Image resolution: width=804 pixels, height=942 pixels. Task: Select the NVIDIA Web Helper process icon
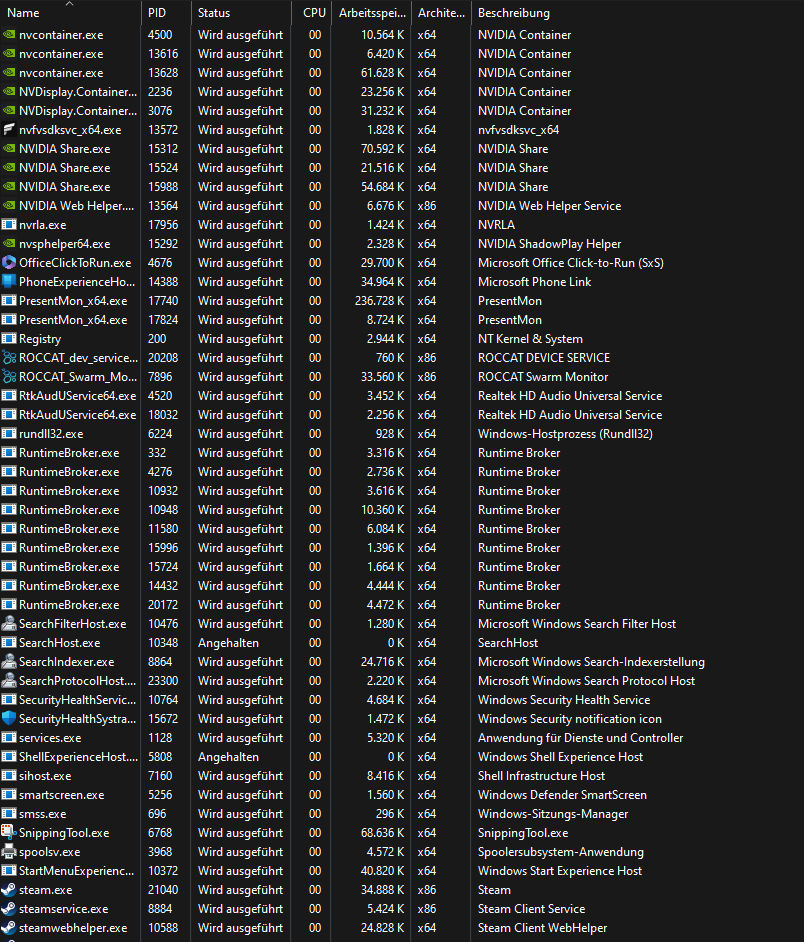coord(8,205)
